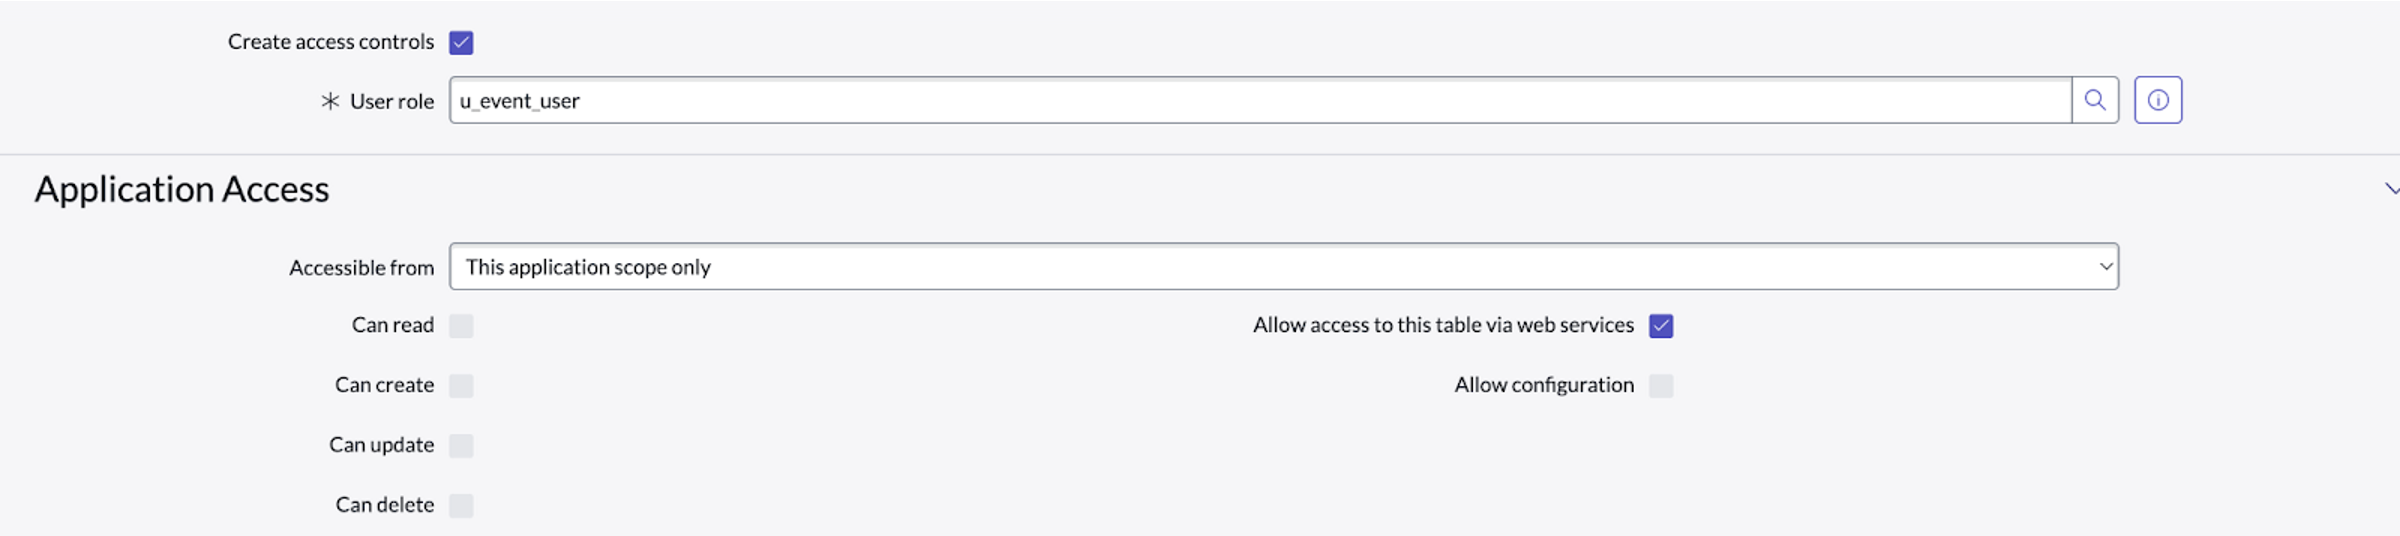Image resolution: width=2400 pixels, height=536 pixels.
Task: Click the User role info preview icon
Action: (2158, 100)
